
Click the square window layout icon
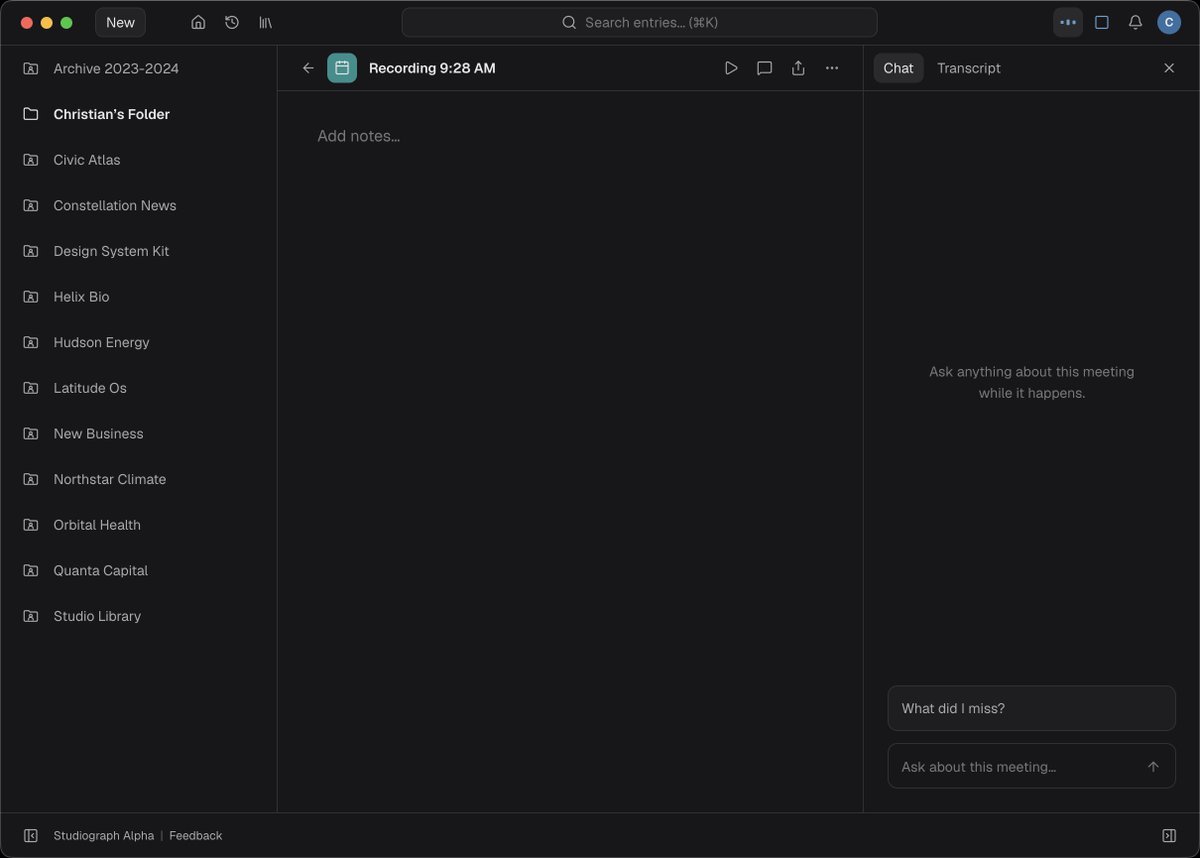click(1102, 22)
